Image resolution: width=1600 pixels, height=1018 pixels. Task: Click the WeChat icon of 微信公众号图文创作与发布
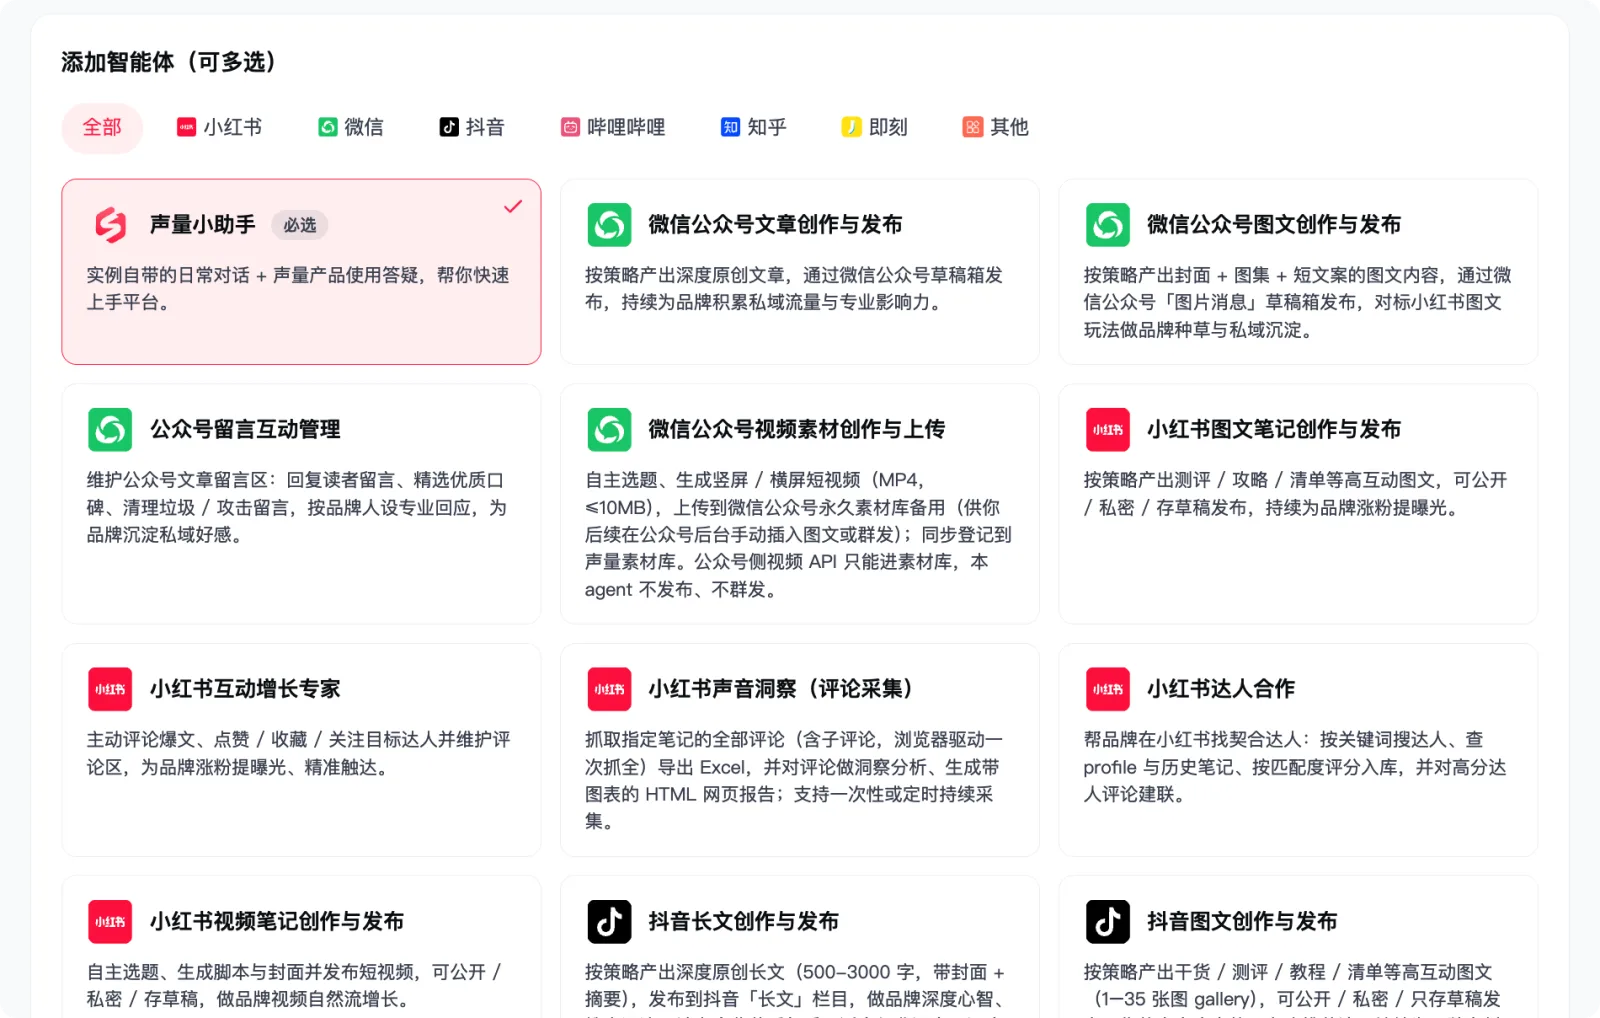(1108, 225)
